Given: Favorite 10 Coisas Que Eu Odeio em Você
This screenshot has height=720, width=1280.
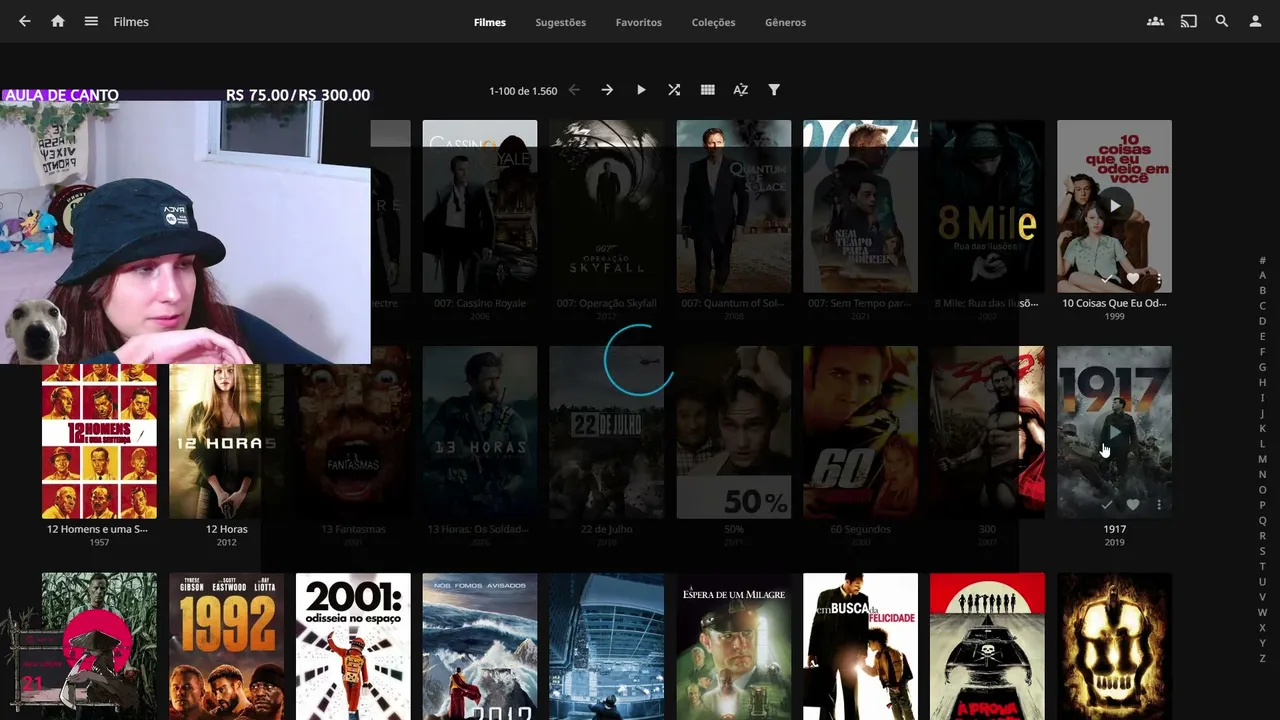Looking at the screenshot, I should [1133, 279].
